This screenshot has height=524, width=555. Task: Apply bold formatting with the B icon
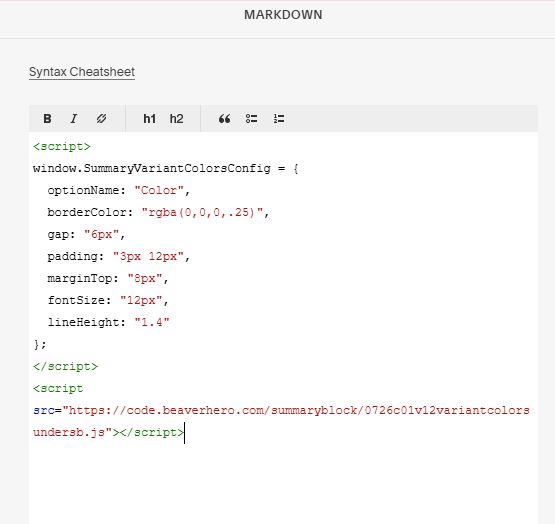tap(47, 119)
